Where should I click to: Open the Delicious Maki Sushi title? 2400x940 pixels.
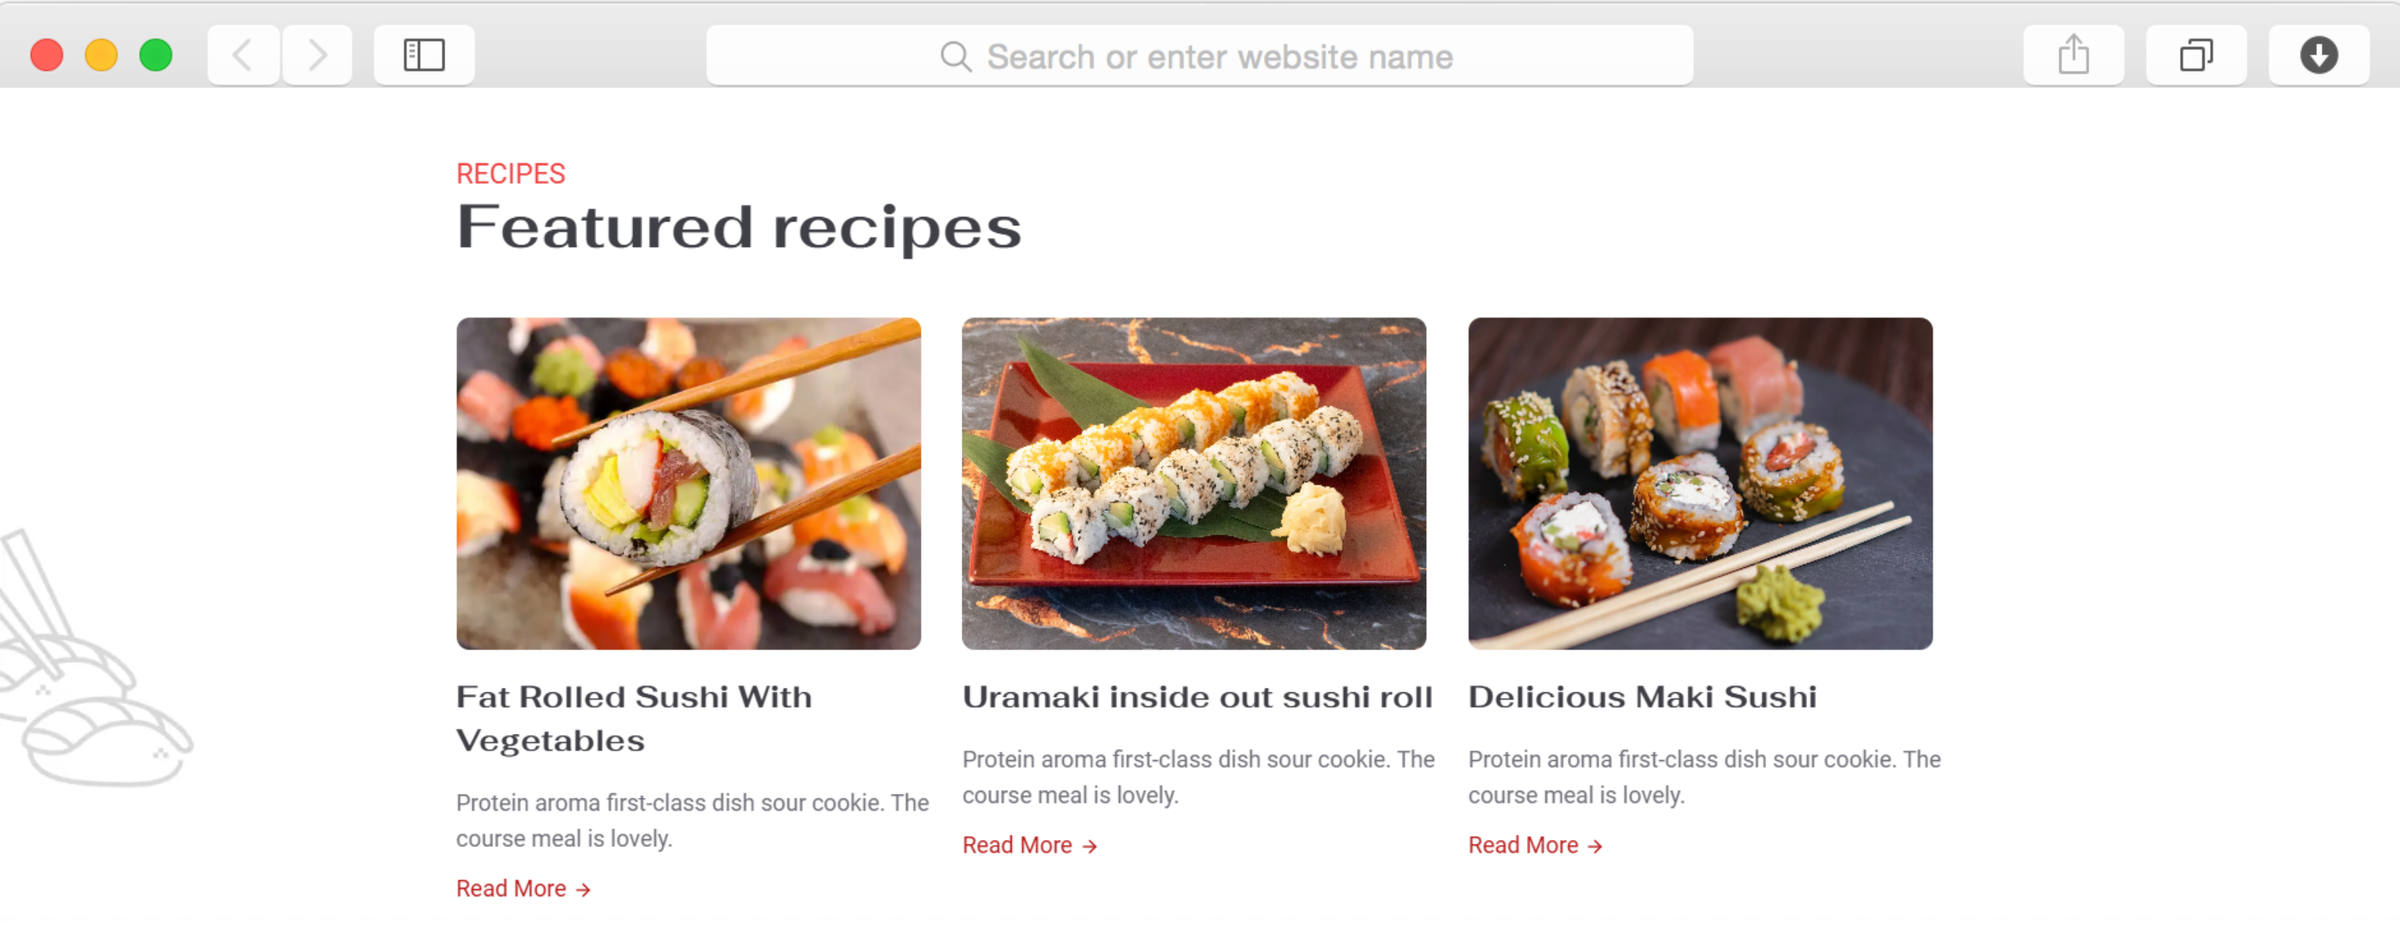(1642, 697)
